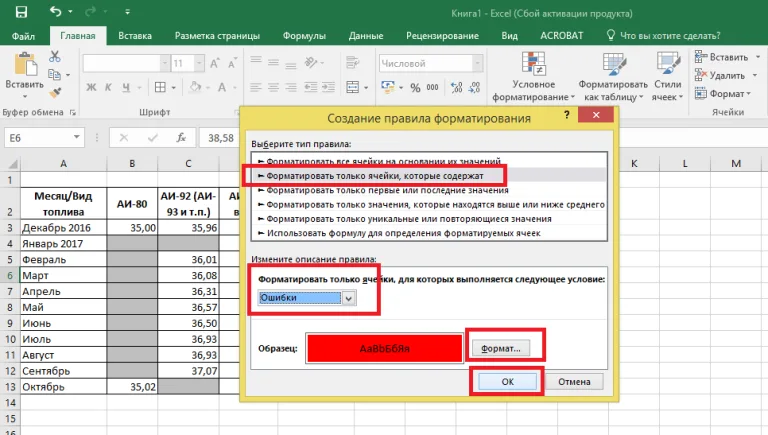
Task: Copy selection with the copy icon
Action: (54, 74)
